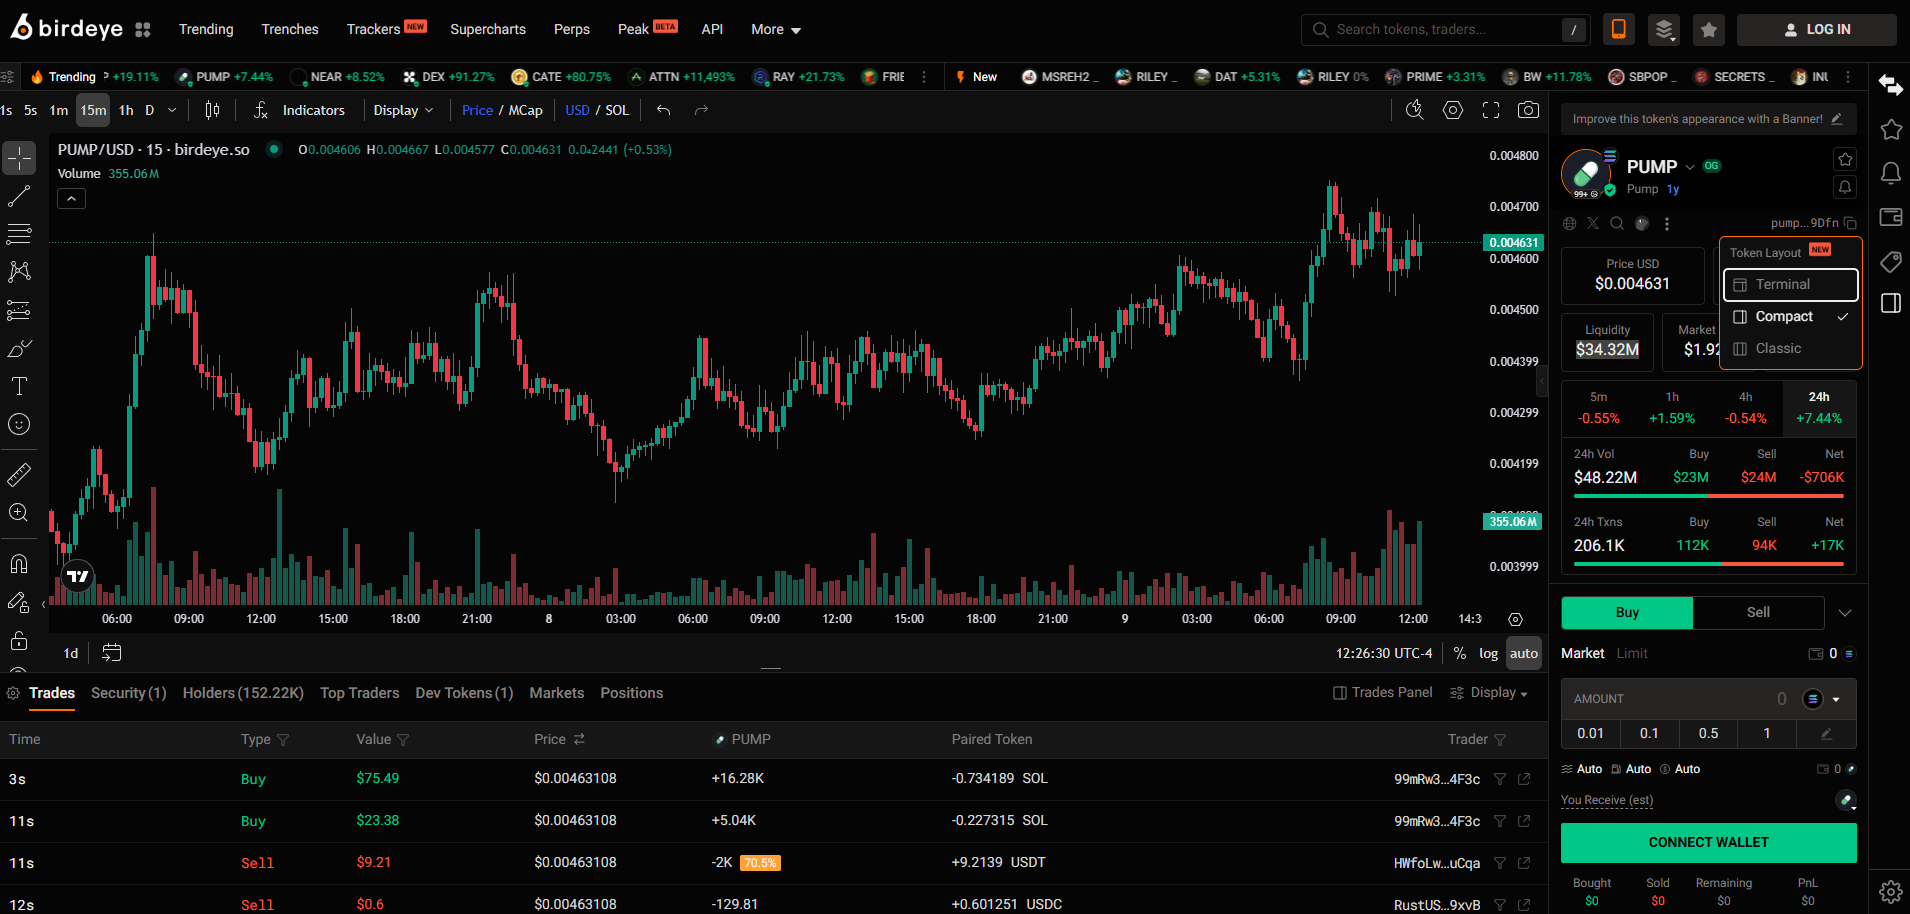Open the wallet icon in right sidebar
The height and width of the screenshot is (914, 1910).
pos(1890,217)
